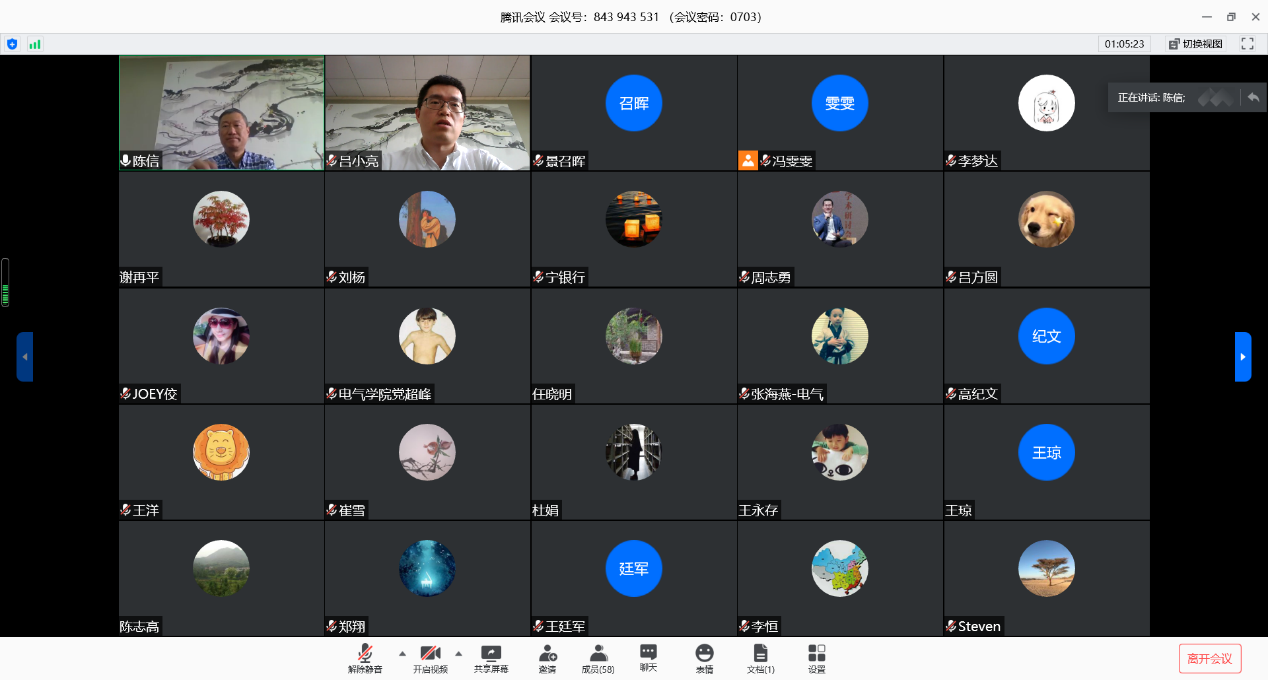Select 吕小亮's video tile

tap(427, 112)
